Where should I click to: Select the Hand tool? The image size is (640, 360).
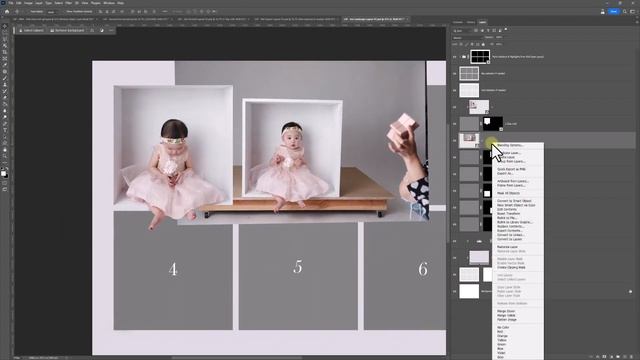pyautogui.click(x=5, y=150)
